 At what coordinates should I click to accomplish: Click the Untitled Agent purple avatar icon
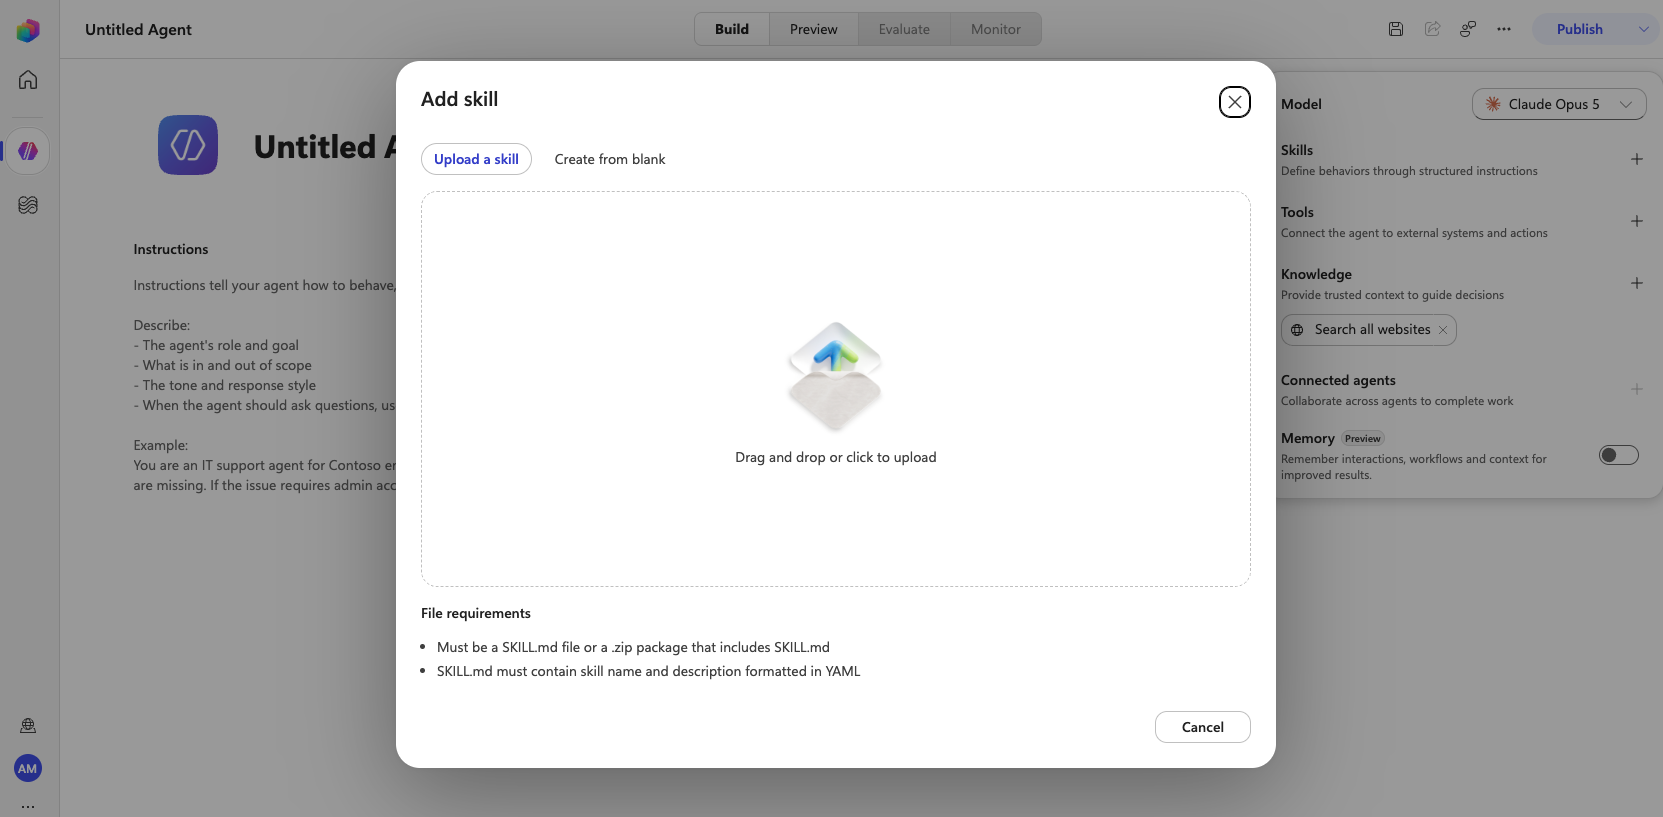[x=188, y=145]
